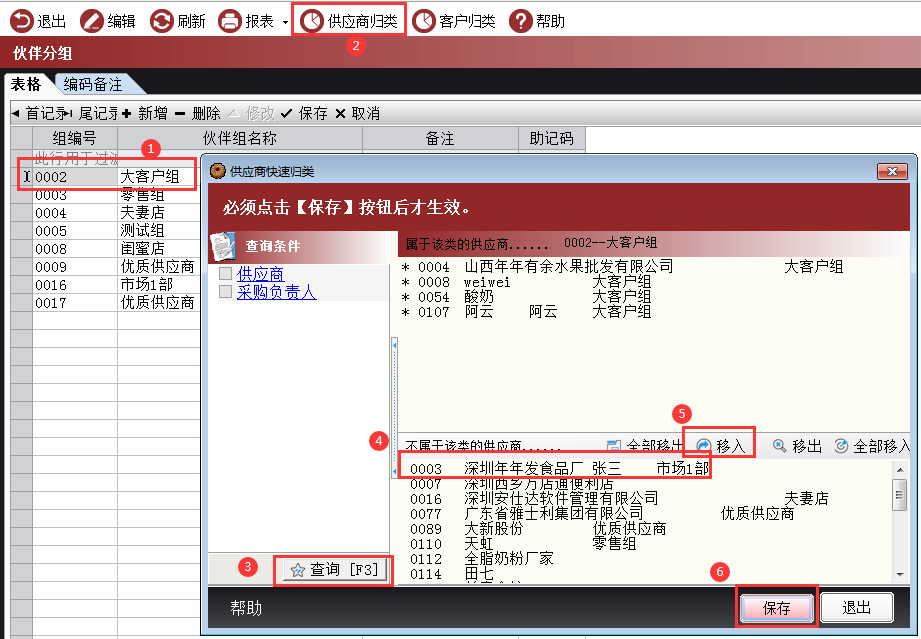This screenshot has width=921, height=639.
Task: Select supplier 0054 酸奶
Action: (x=526, y=297)
